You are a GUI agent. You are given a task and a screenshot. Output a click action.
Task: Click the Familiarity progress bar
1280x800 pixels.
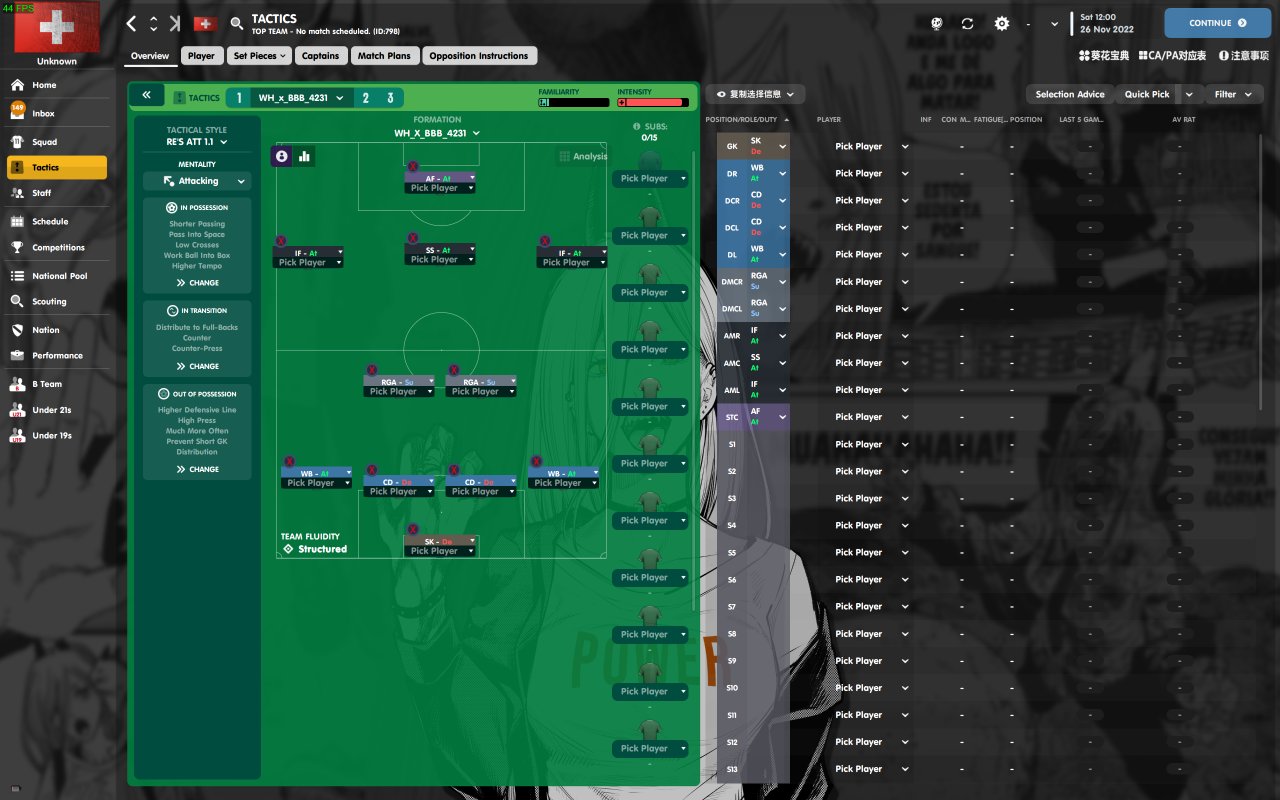click(x=574, y=102)
